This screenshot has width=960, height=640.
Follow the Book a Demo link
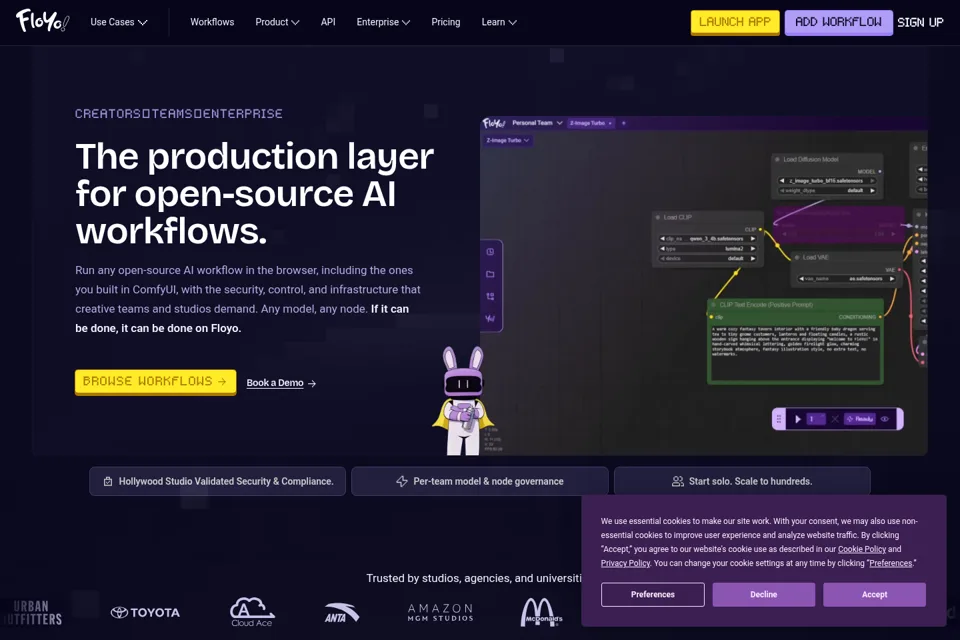[x=281, y=383]
